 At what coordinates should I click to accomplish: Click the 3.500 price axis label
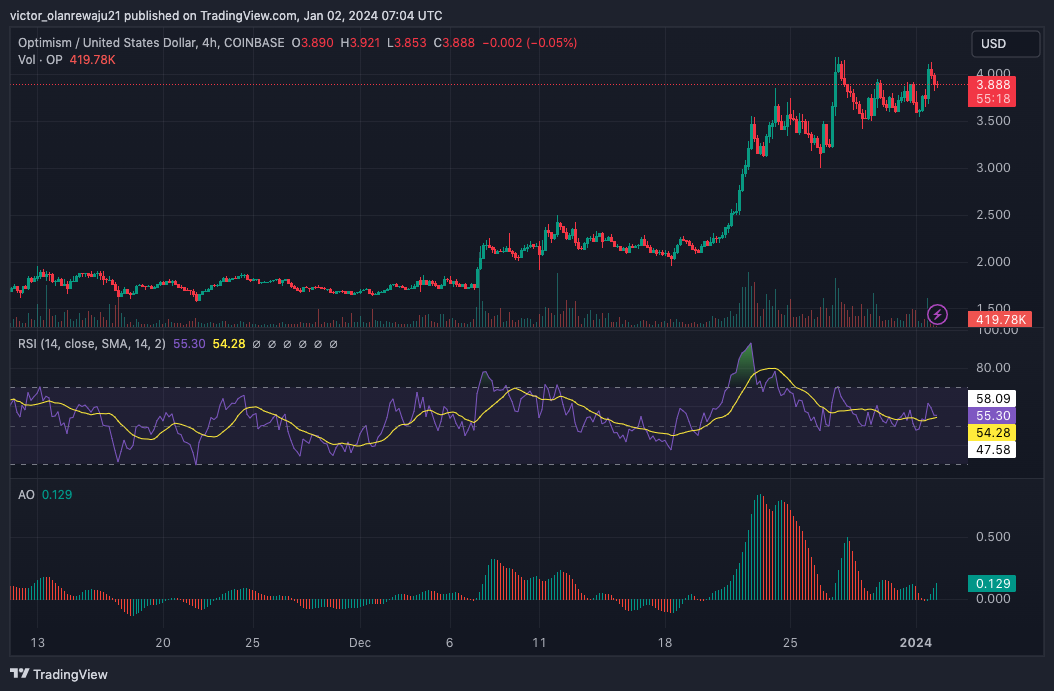pos(993,121)
